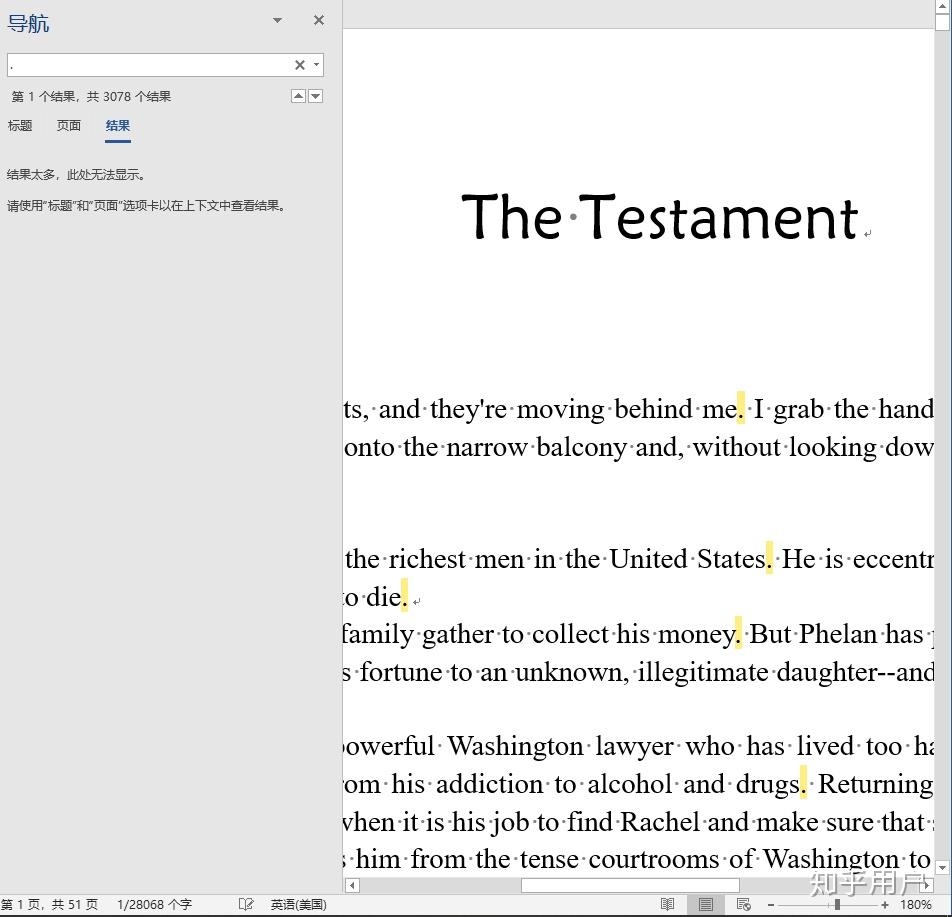Click the horizontal scrollbar thumb

coord(630,885)
